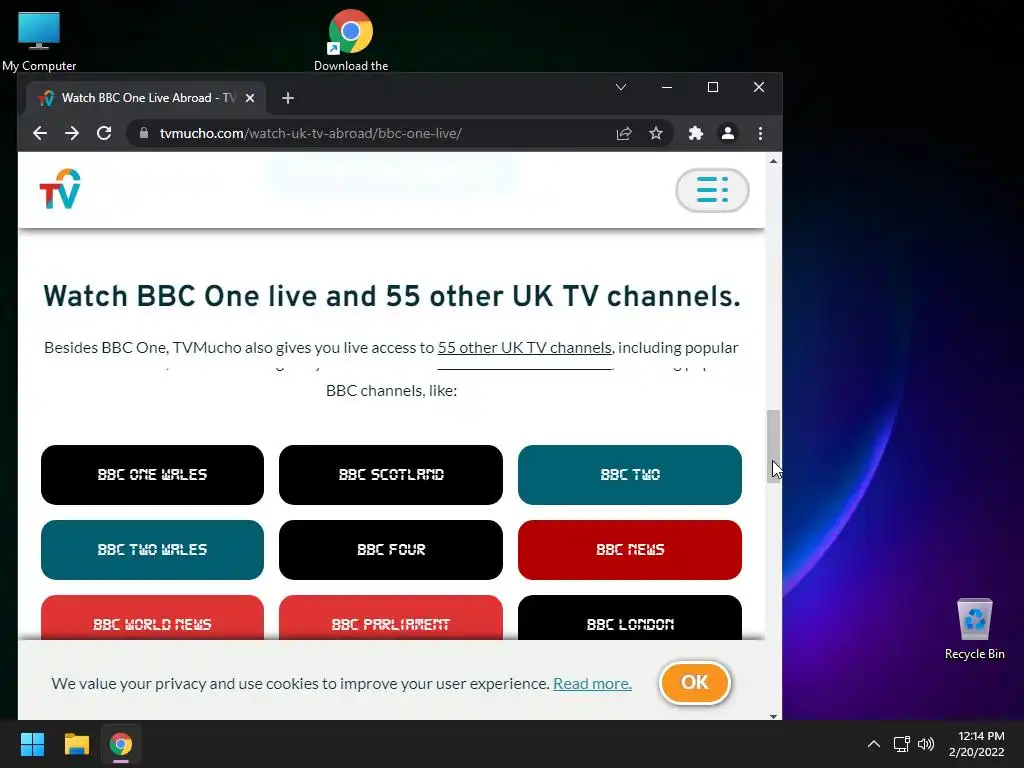Go forward in Chrome

(x=72, y=133)
